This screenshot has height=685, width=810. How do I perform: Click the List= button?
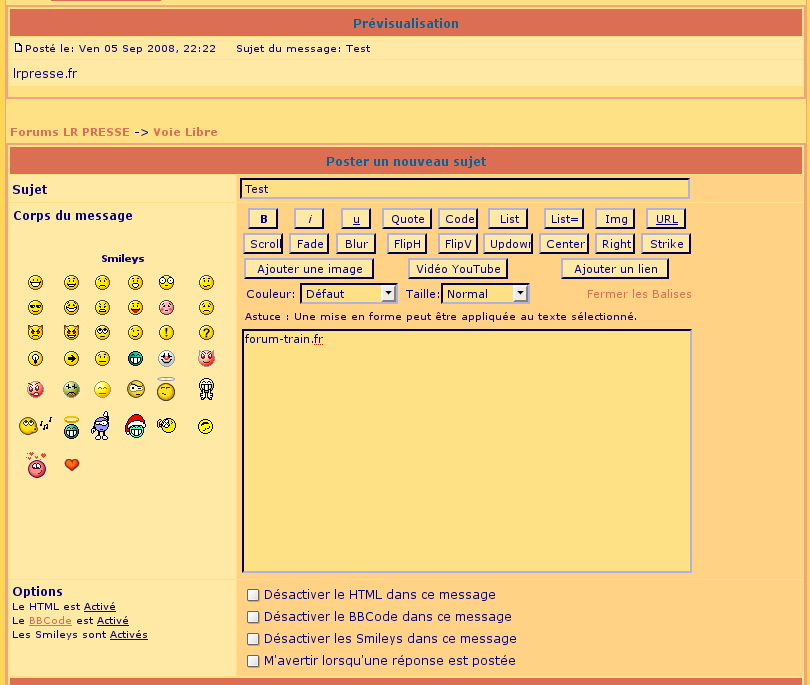(x=564, y=219)
